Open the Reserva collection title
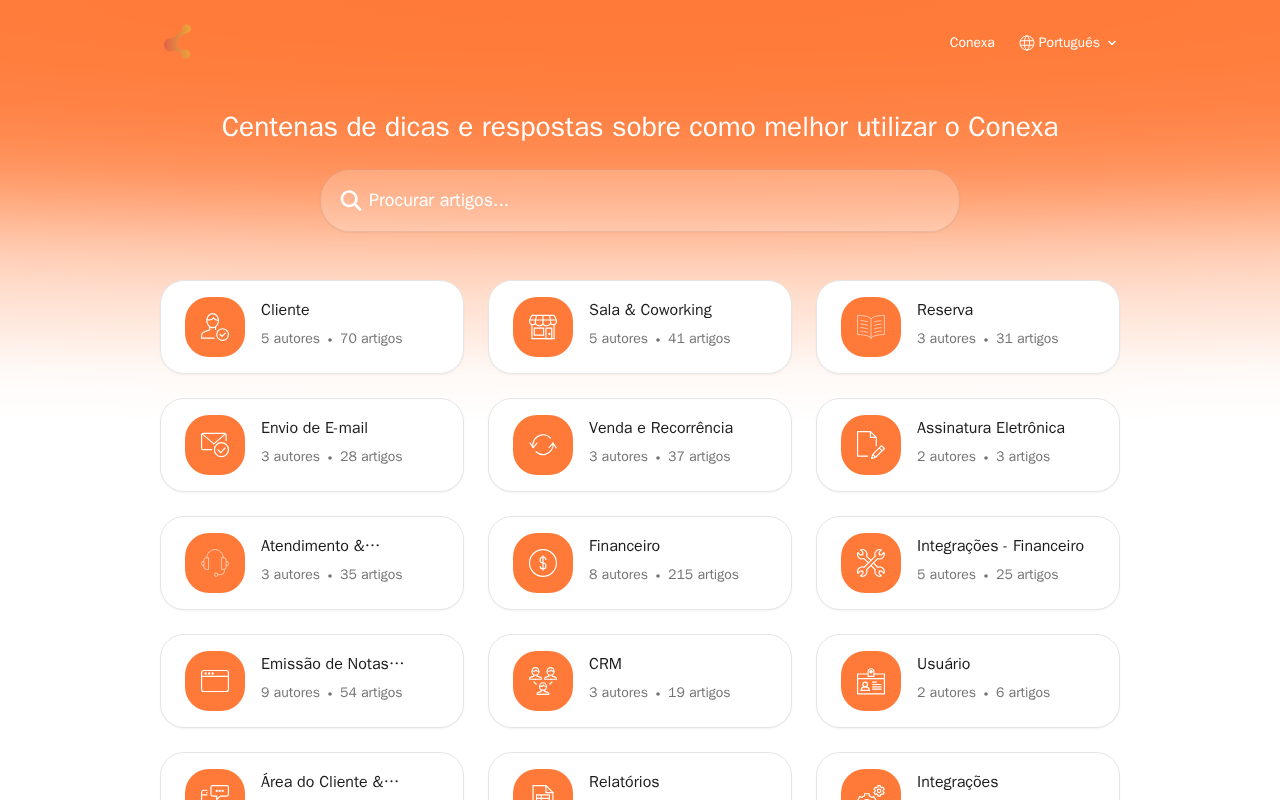This screenshot has width=1280, height=800. coord(945,310)
